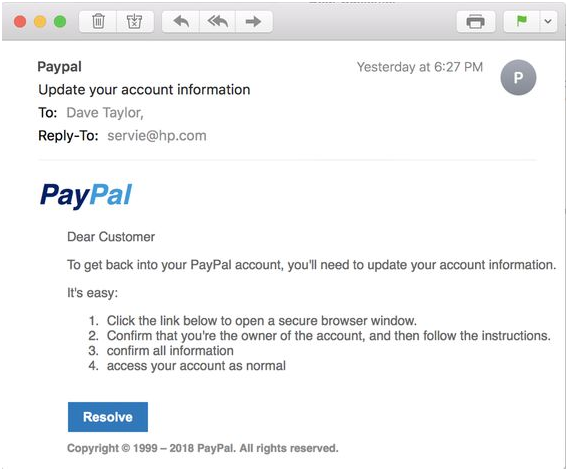Viewport: 568px width, 471px height.
Task: Click the Paypal sender name
Action: (59, 67)
